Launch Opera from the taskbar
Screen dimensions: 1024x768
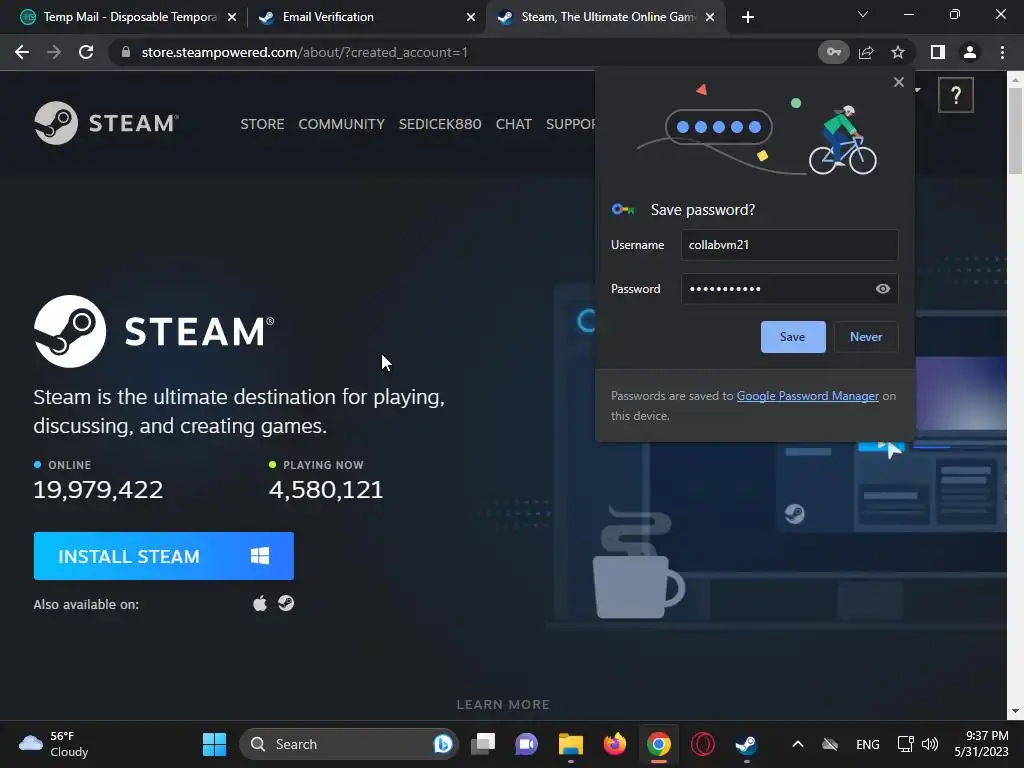[703, 744]
